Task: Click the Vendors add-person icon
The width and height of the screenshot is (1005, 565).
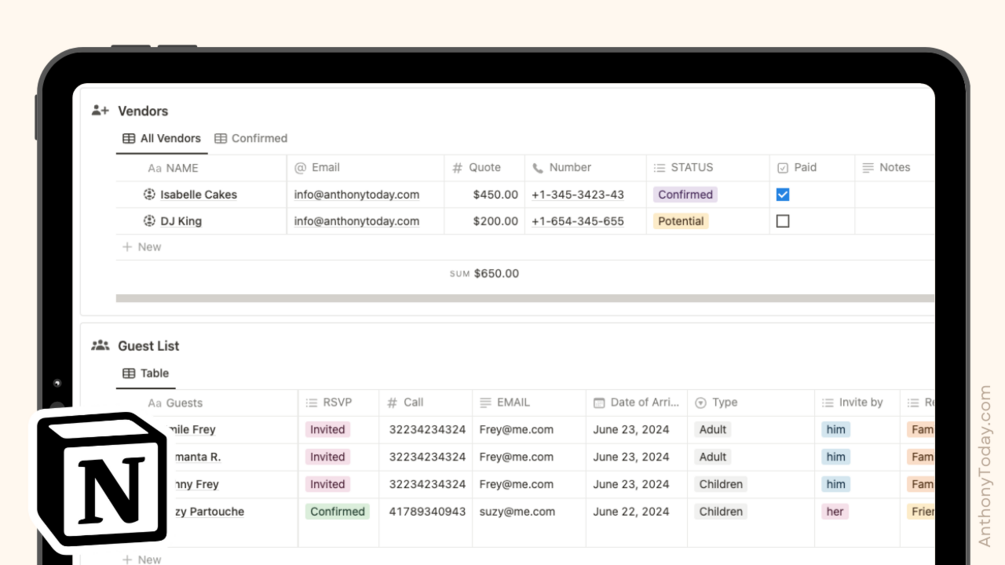Action: click(100, 110)
